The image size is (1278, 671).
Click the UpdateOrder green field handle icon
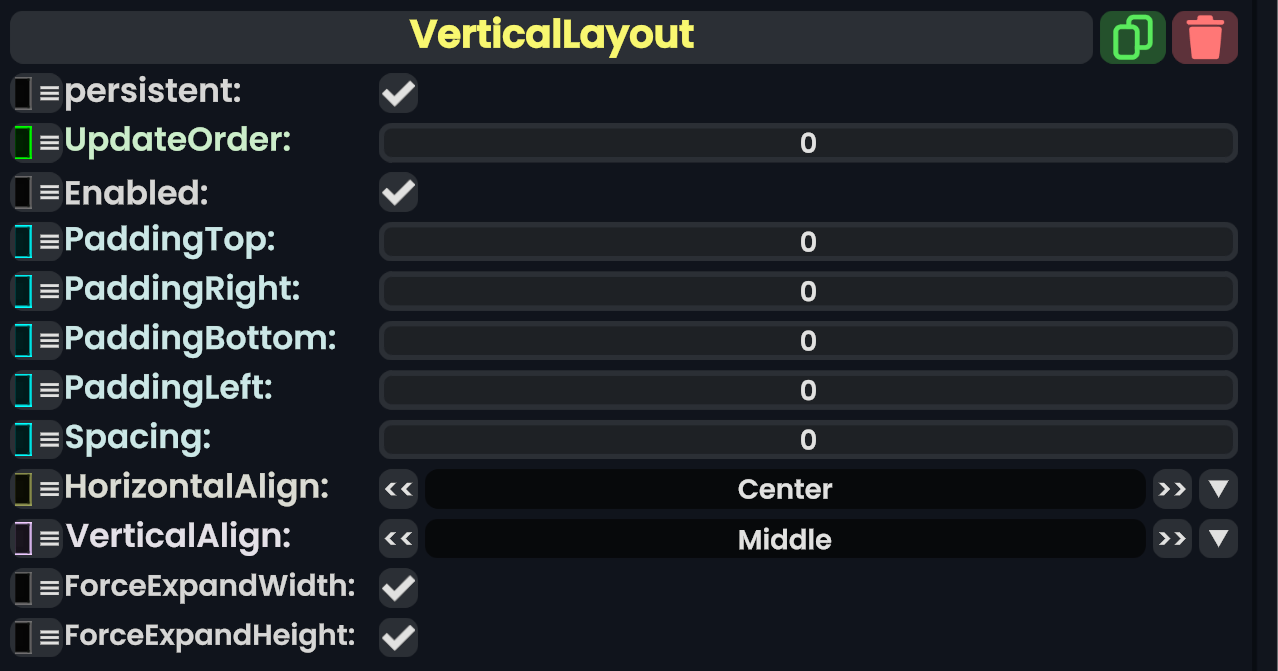pyautogui.click(x=24, y=142)
